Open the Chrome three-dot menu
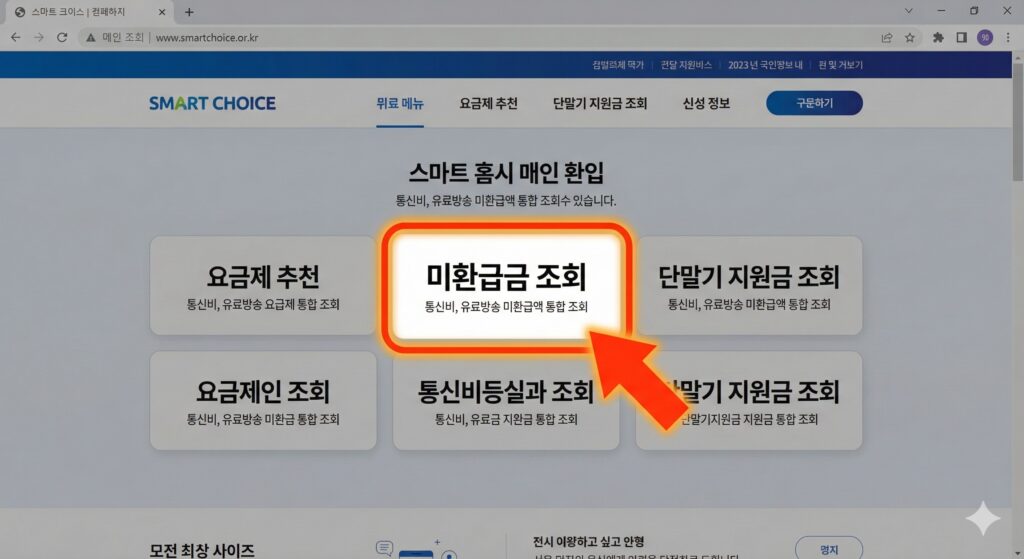The height and width of the screenshot is (559, 1024). click(x=1008, y=37)
